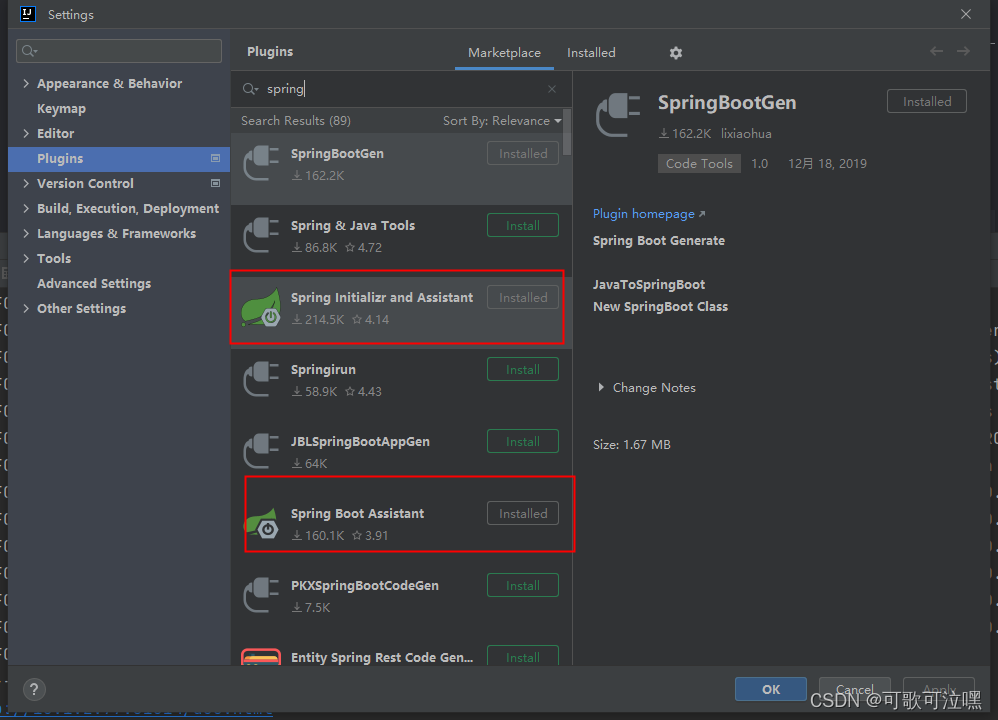Screen dimensions: 998x720
Task: Clear the plugin search with the X icon
Action: [x=552, y=89]
